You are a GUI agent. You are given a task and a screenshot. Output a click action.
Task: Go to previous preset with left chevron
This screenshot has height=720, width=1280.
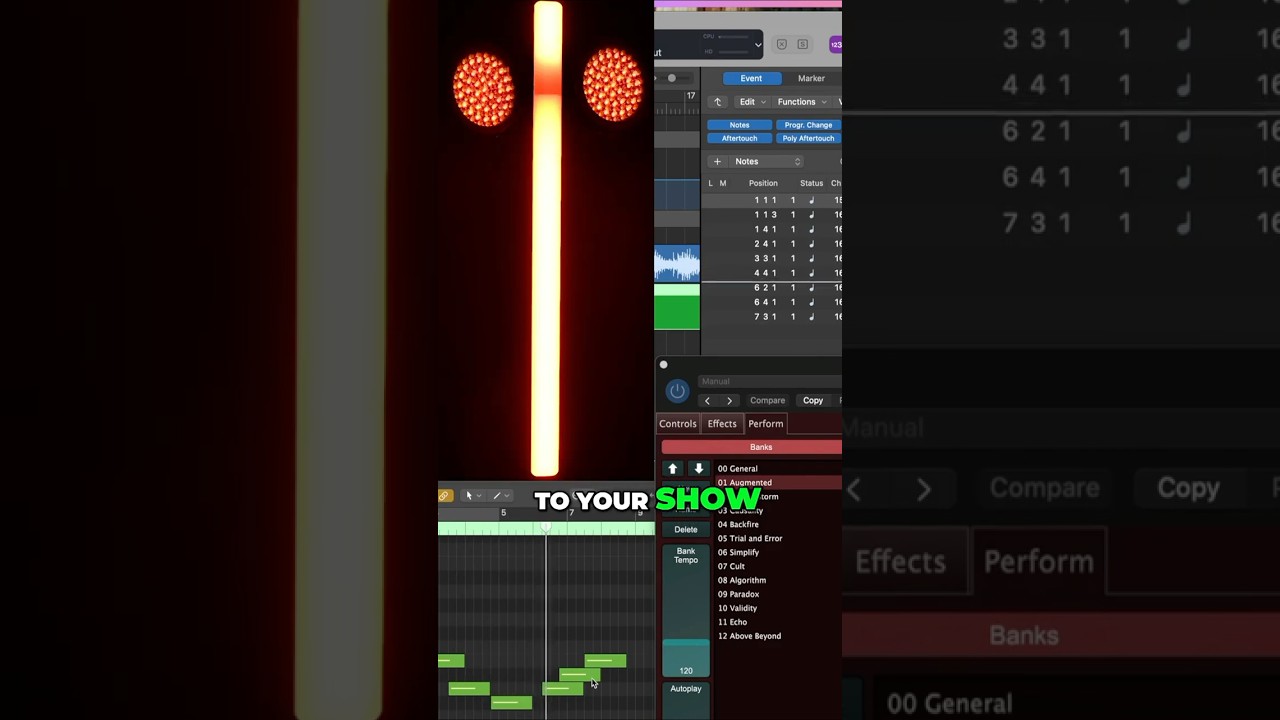[707, 401]
